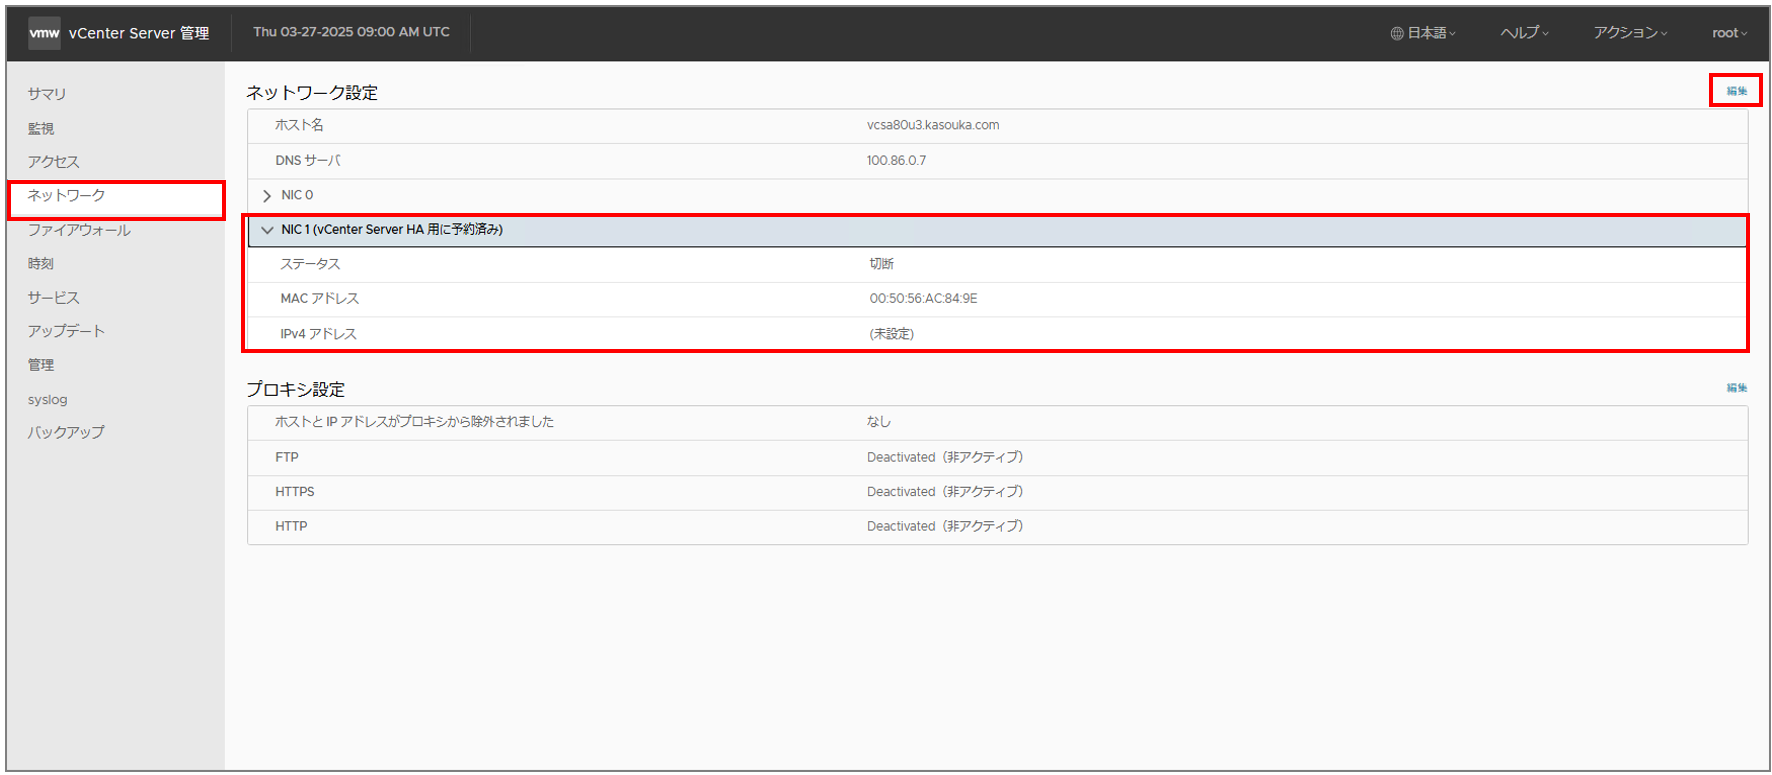Open syslog settings page

click(47, 400)
